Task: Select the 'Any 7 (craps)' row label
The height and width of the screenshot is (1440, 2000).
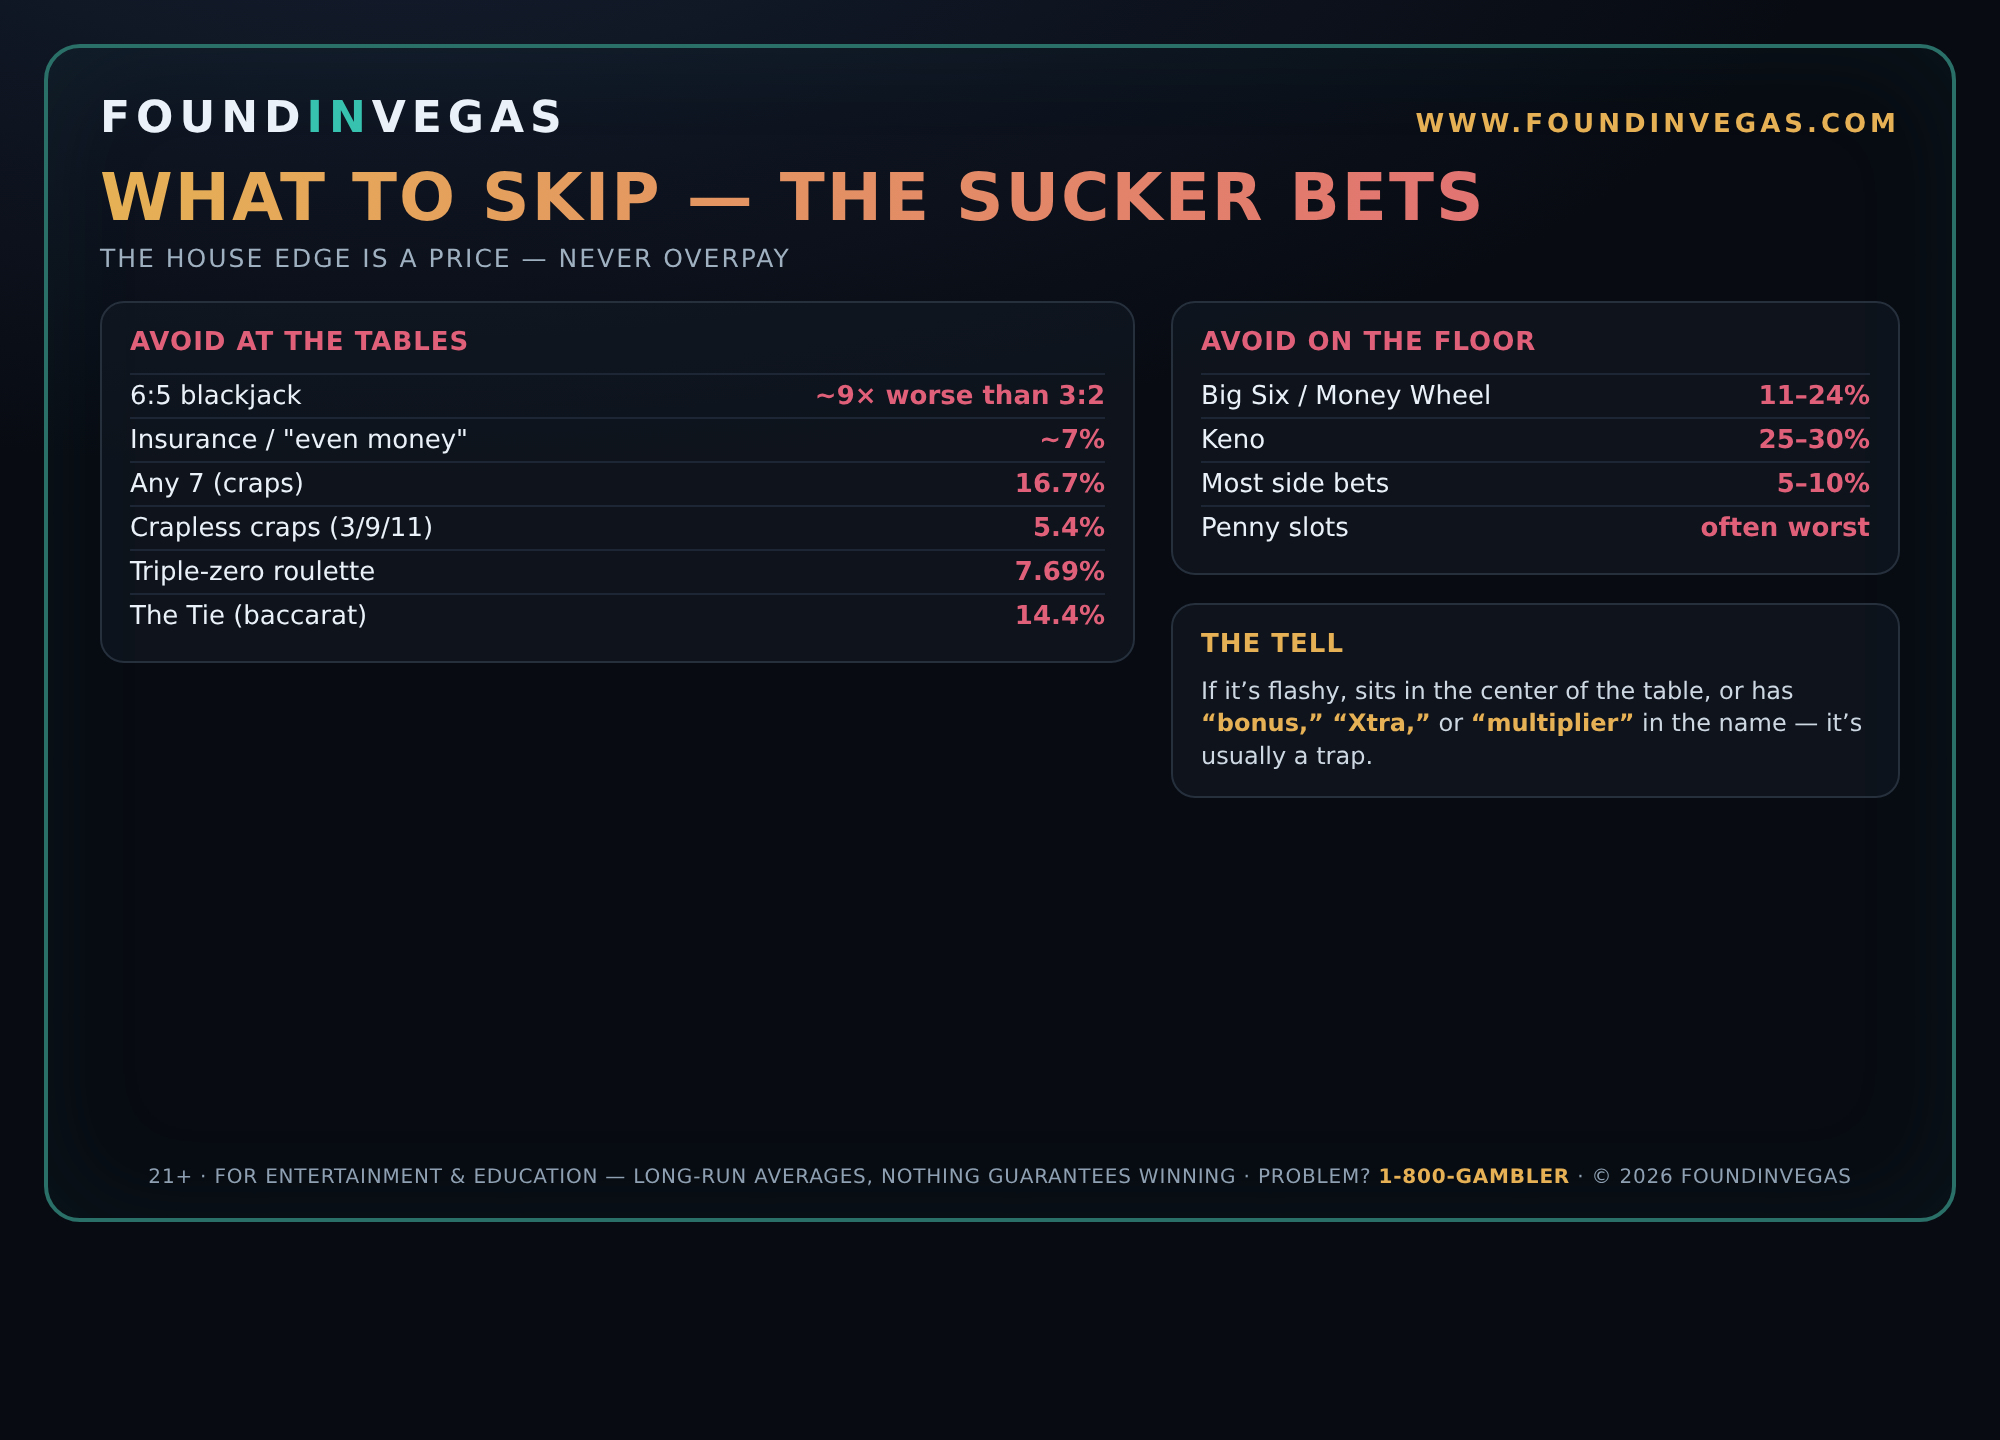Action: click(217, 484)
